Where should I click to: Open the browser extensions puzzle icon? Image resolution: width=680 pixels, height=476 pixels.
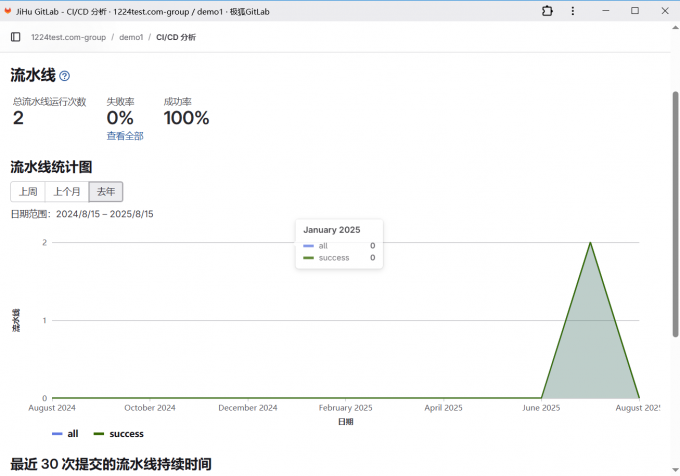point(547,10)
